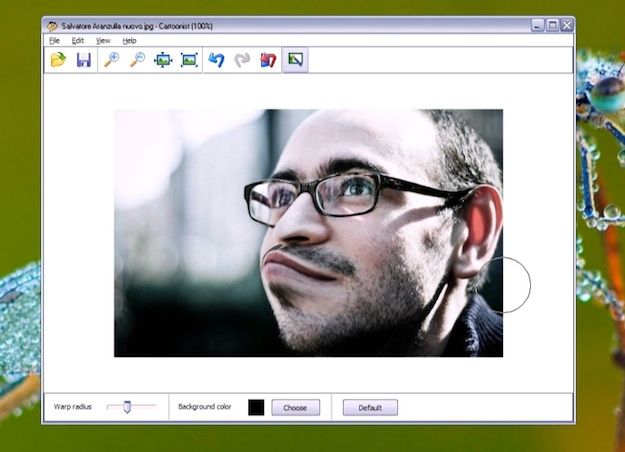Image resolution: width=625 pixels, height=452 pixels.
Task: Open the File menu
Action: pos(54,41)
